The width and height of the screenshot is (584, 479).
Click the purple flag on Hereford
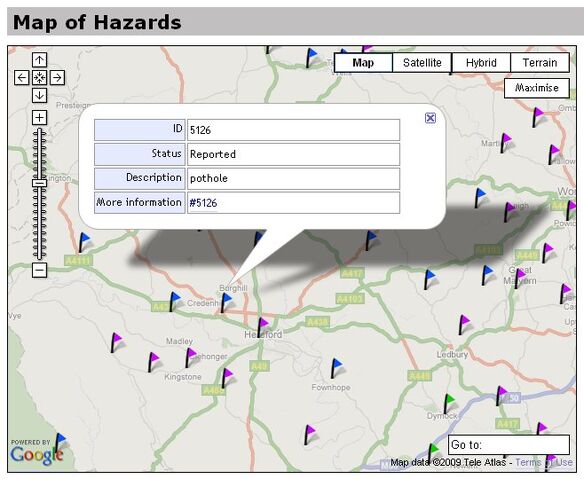[x=262, y=327]
